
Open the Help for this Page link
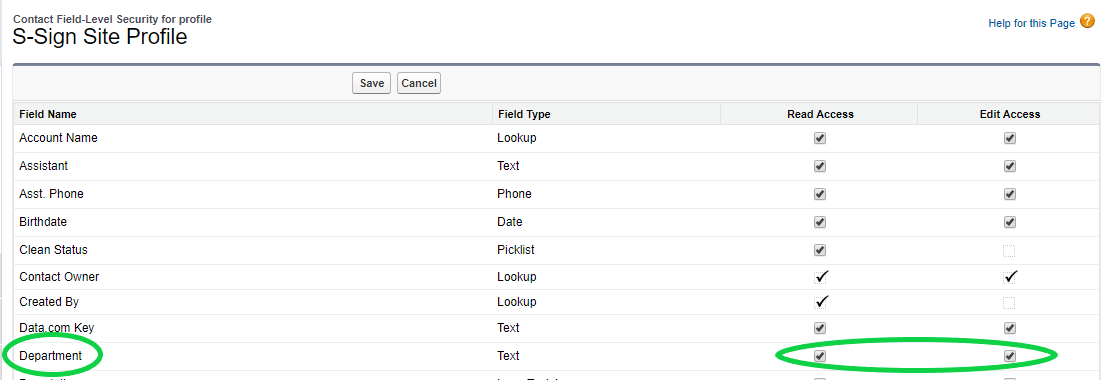tap(1031, 23)
